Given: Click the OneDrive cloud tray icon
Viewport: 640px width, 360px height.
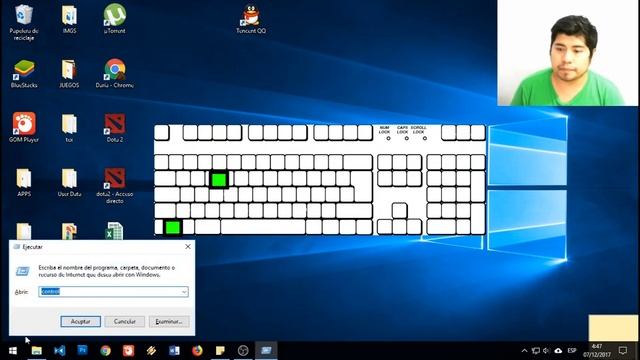Looking at the screenshot, I should (558, 351).
